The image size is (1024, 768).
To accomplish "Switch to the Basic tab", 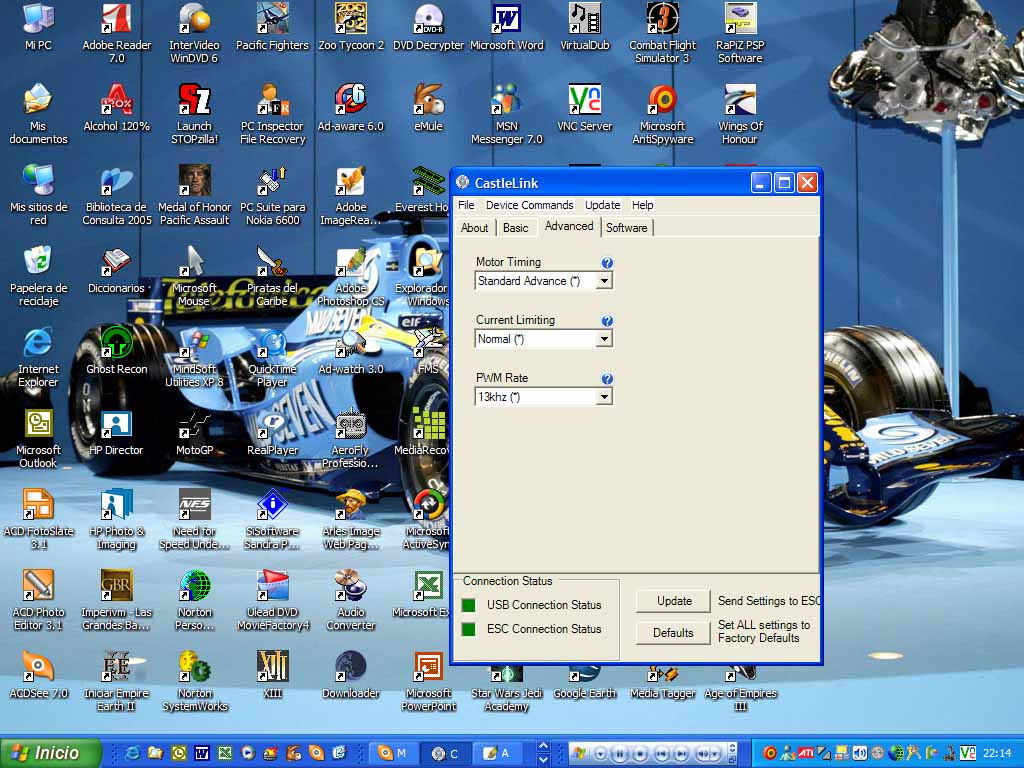I will click(515, 228).
